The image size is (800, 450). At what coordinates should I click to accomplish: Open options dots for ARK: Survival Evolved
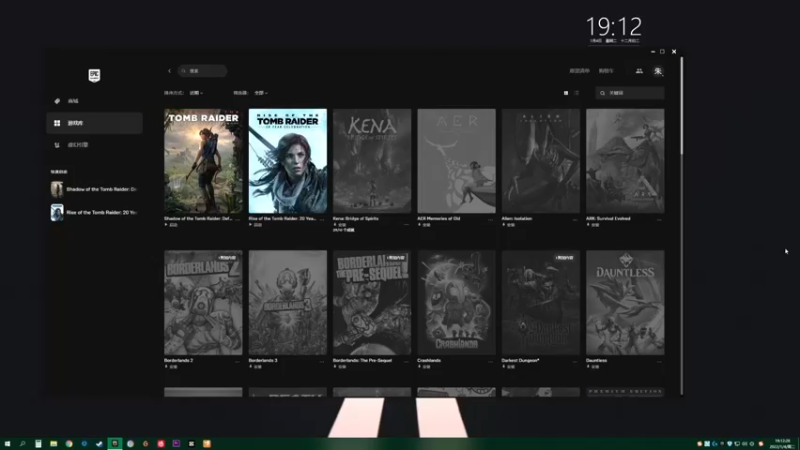point(659,220)
